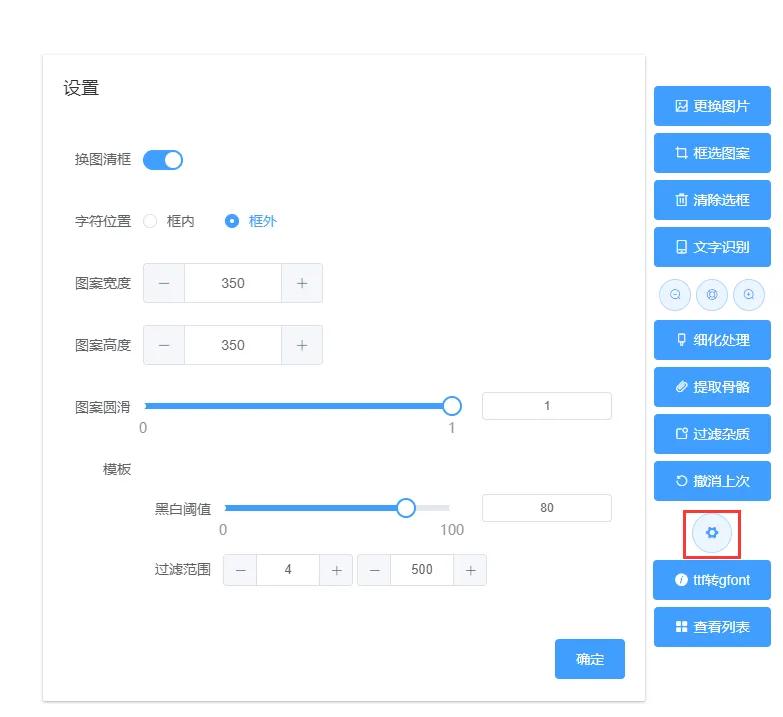Screen dimensions: 783x717
Task: Decrease 图案高度 with minus button
Action: point(164,345)
